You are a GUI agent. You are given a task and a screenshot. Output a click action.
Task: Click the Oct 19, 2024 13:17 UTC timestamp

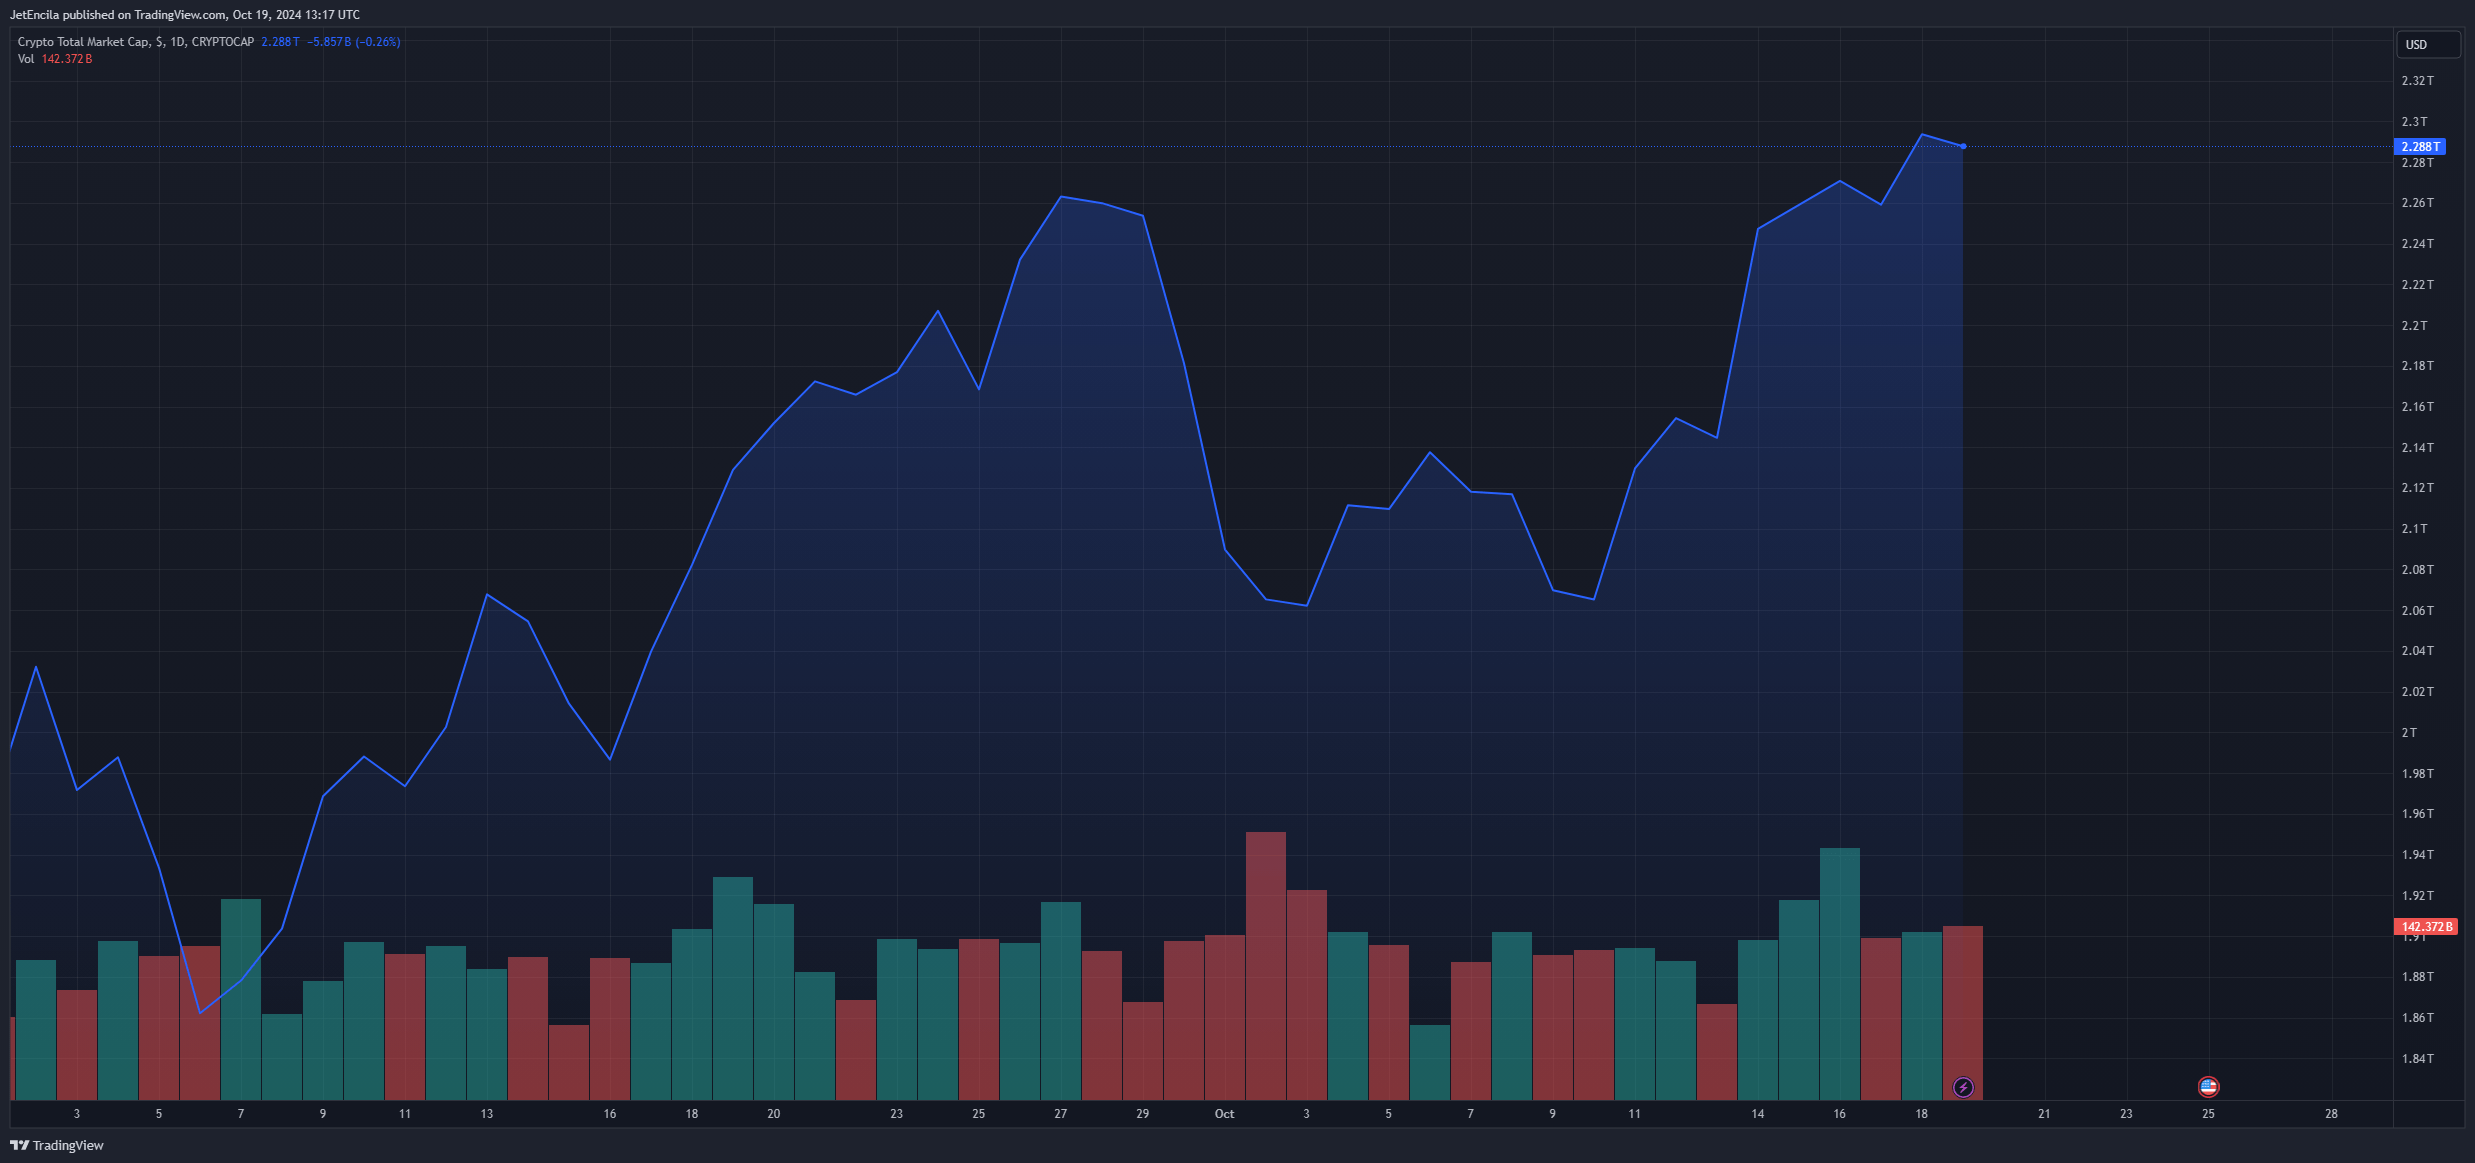[296, 15]
